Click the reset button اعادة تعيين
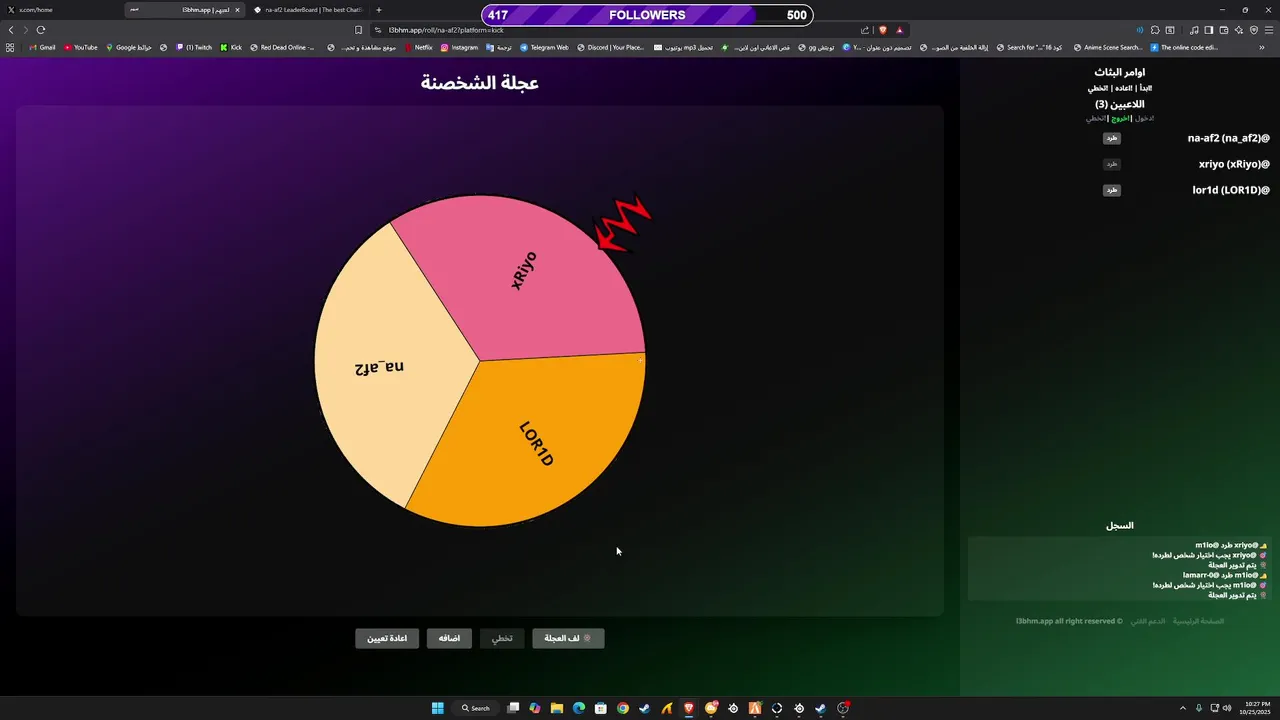 pos(387,638)
